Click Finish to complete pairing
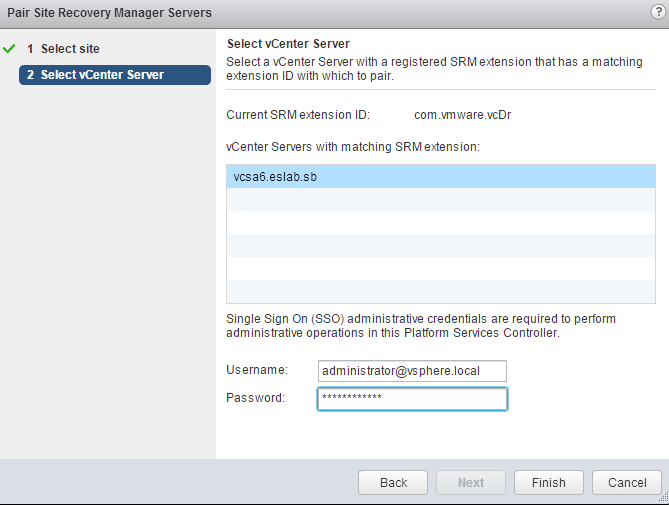Screen dimensions: 669x505 [x=548, y=482]
